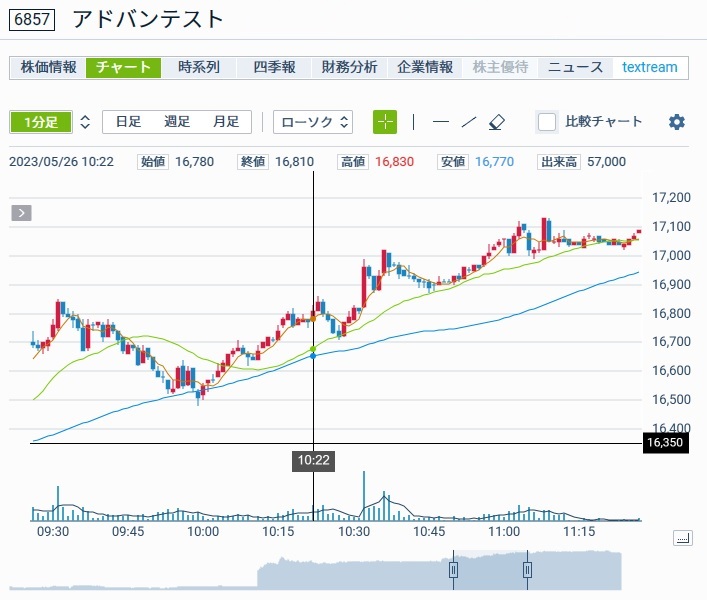The height and width of the screenshot is (600, 707).
Task: Open the ローソク chart type dropdown
Action: [313, 122]
